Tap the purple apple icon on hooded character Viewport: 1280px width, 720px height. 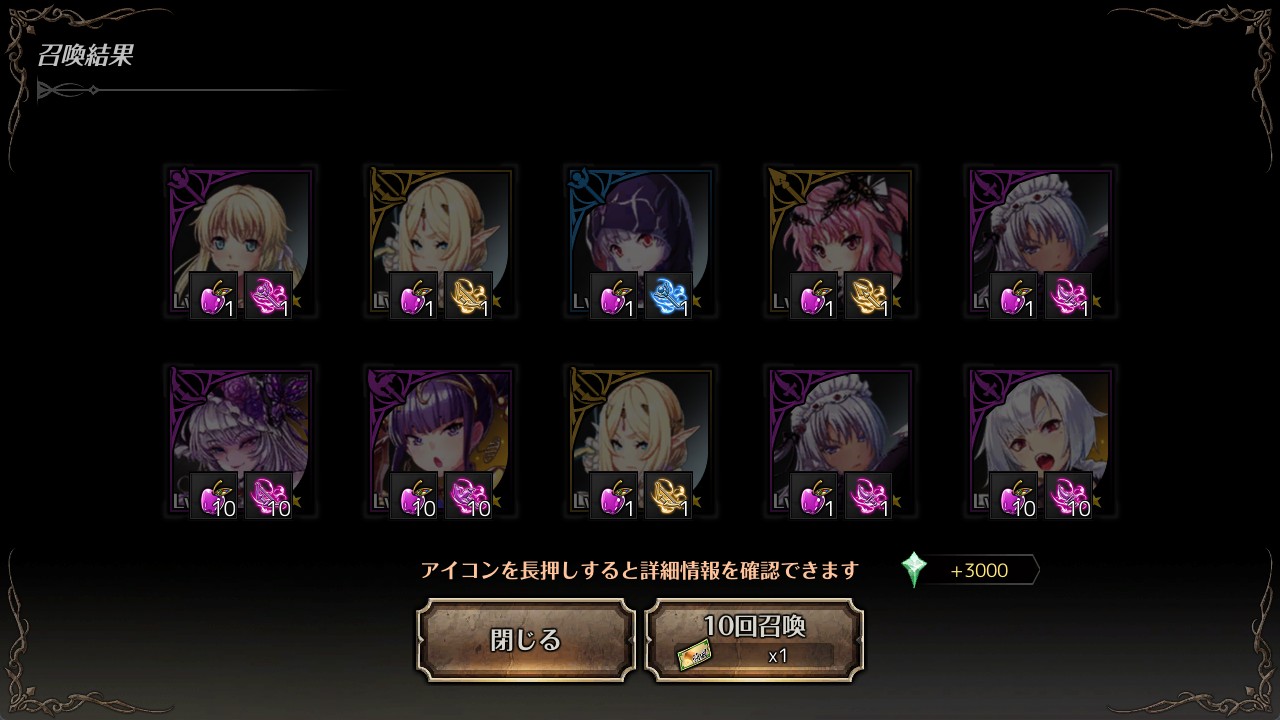point(614,296)
